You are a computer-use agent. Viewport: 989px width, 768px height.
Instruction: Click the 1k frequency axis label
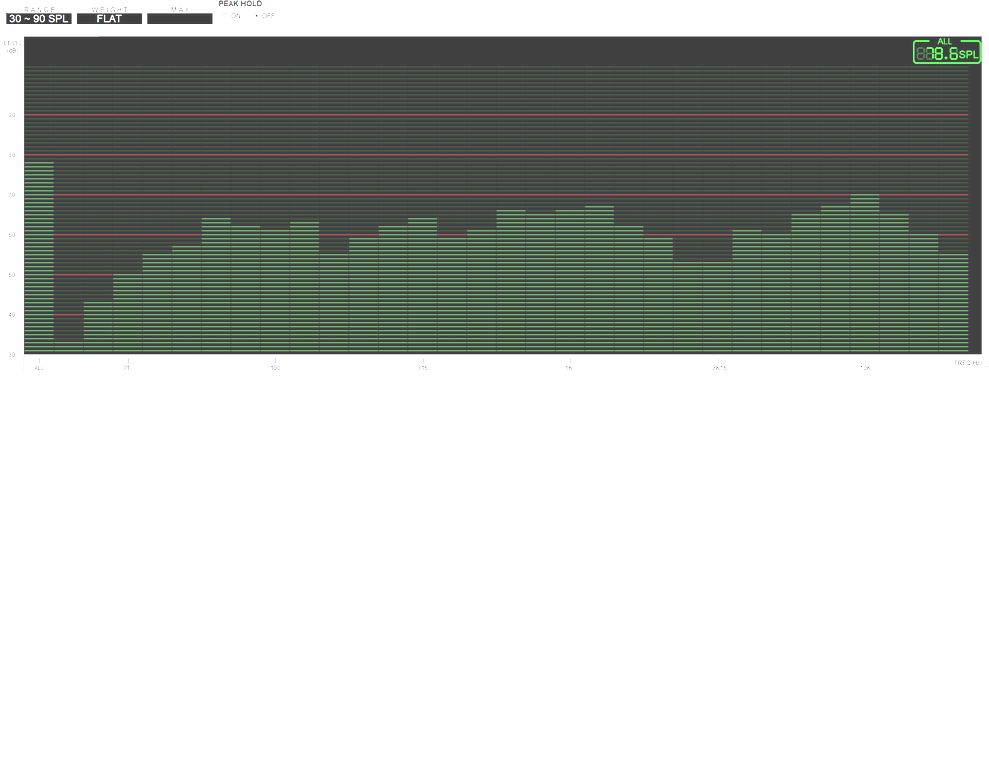point(568,368)
